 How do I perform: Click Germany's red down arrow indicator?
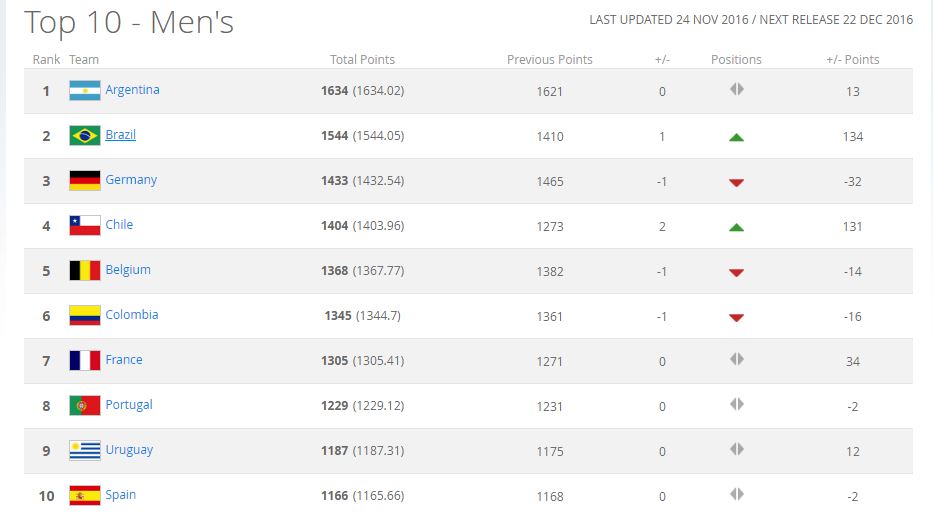(x=736, y=183)
